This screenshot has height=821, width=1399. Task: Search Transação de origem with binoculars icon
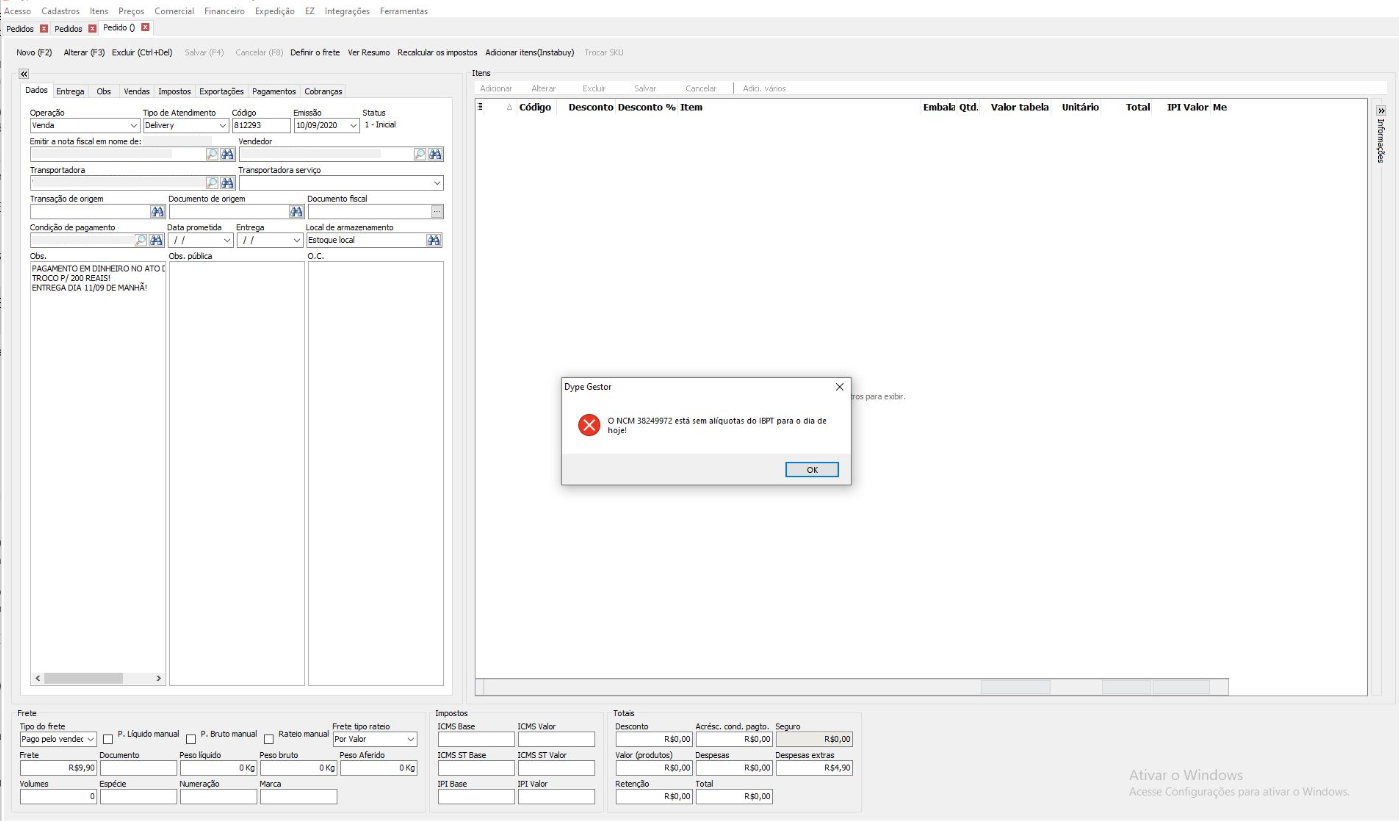157,212
